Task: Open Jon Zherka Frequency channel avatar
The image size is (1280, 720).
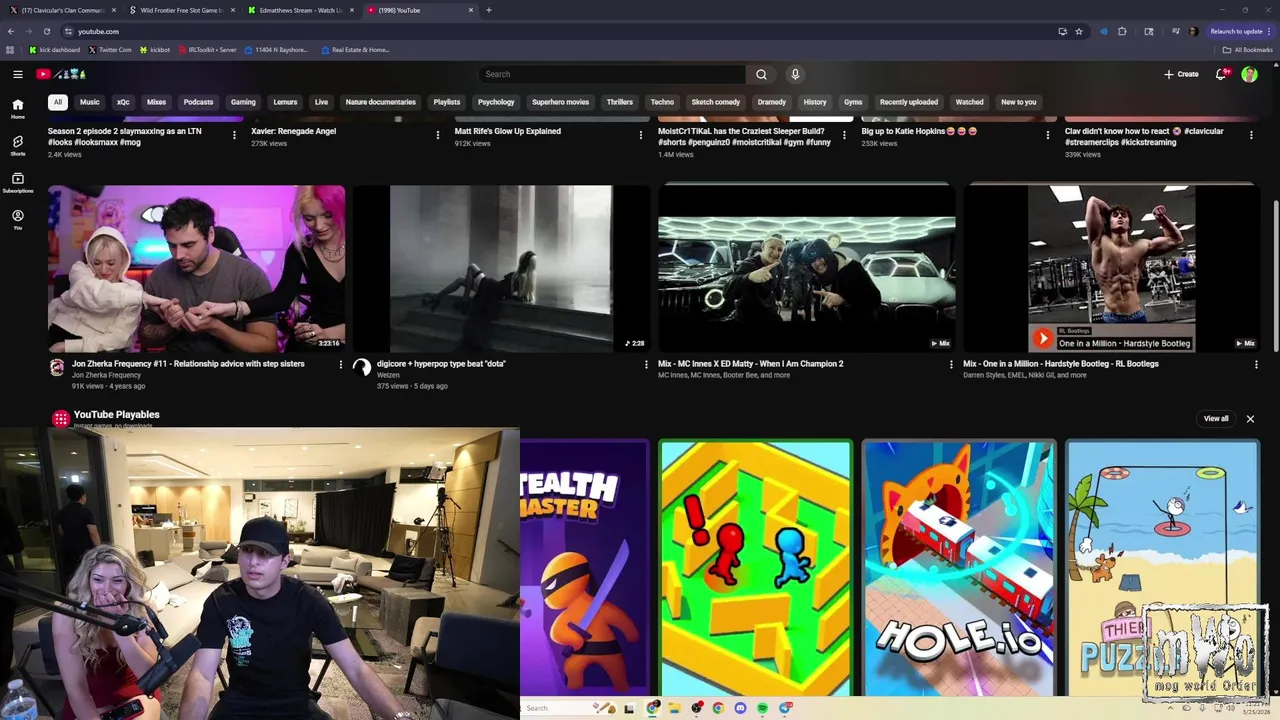Action: [x=58, y=367]
